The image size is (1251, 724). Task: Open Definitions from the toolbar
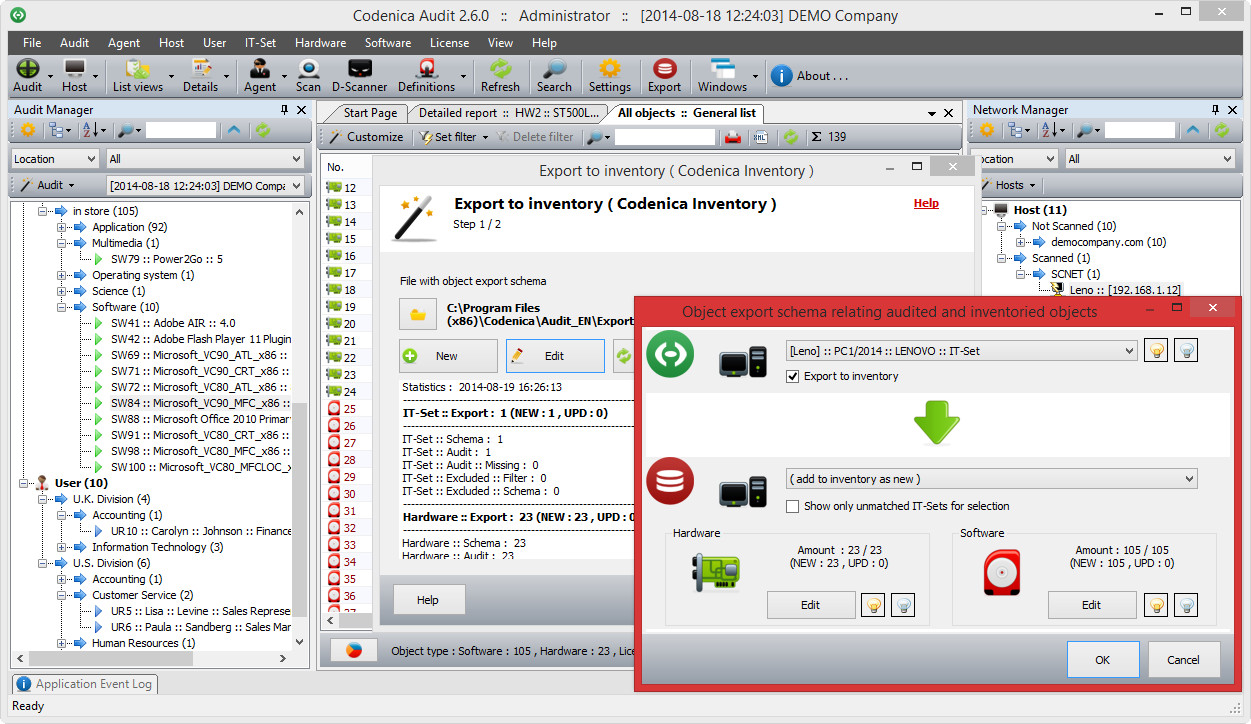pyautogui.click(x=427, y=69)
